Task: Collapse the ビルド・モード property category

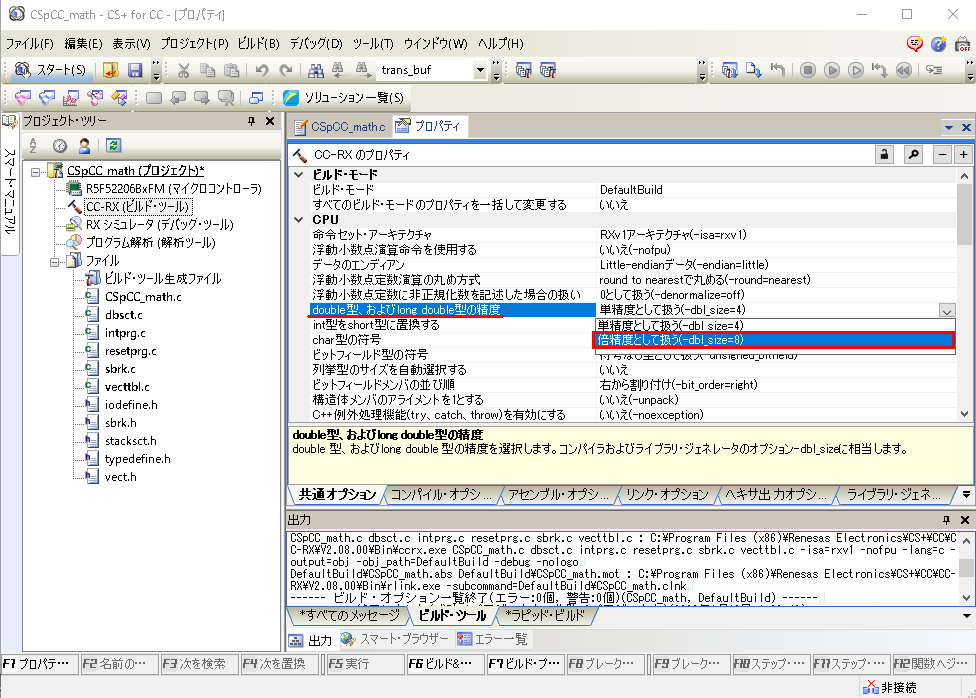Action: (299, 175)
